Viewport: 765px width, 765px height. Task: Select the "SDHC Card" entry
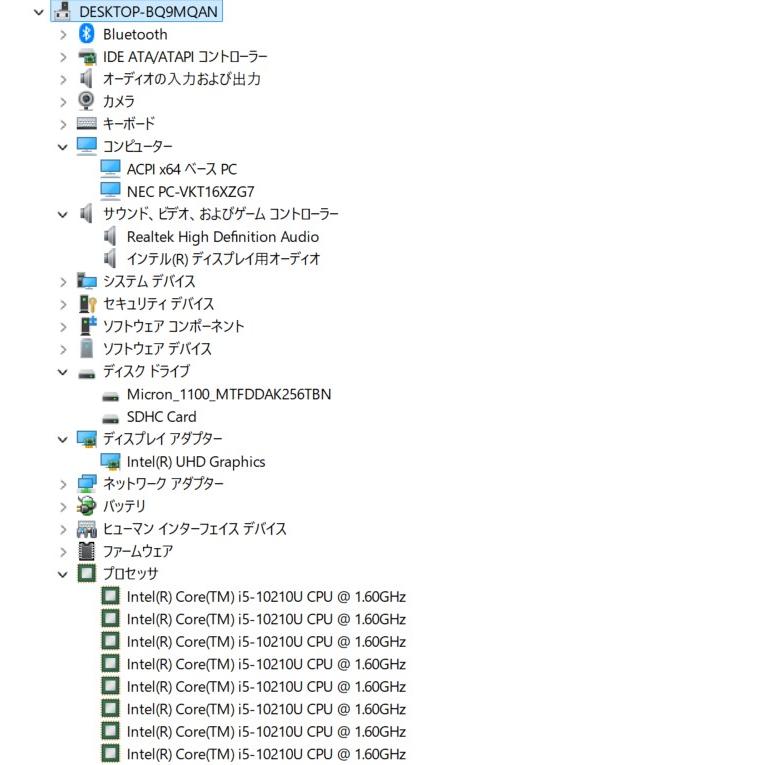161,416
